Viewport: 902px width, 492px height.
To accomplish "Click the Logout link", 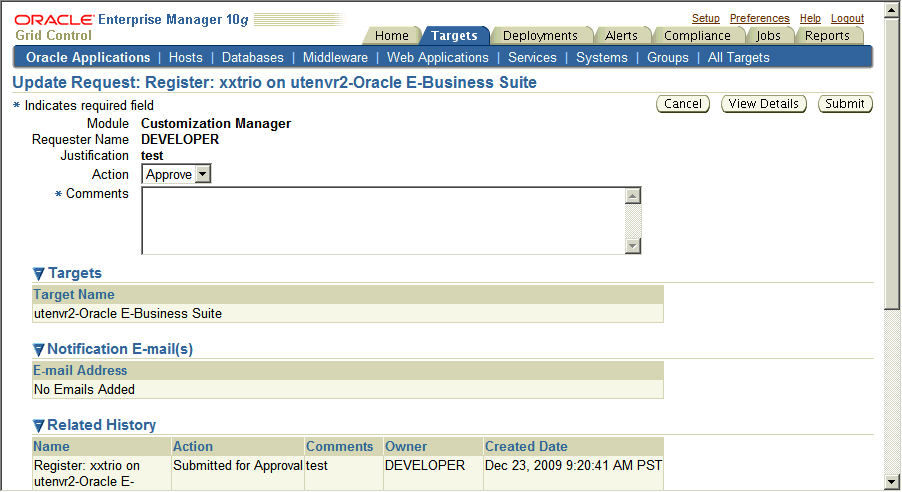I will click(x=847, y=18).
